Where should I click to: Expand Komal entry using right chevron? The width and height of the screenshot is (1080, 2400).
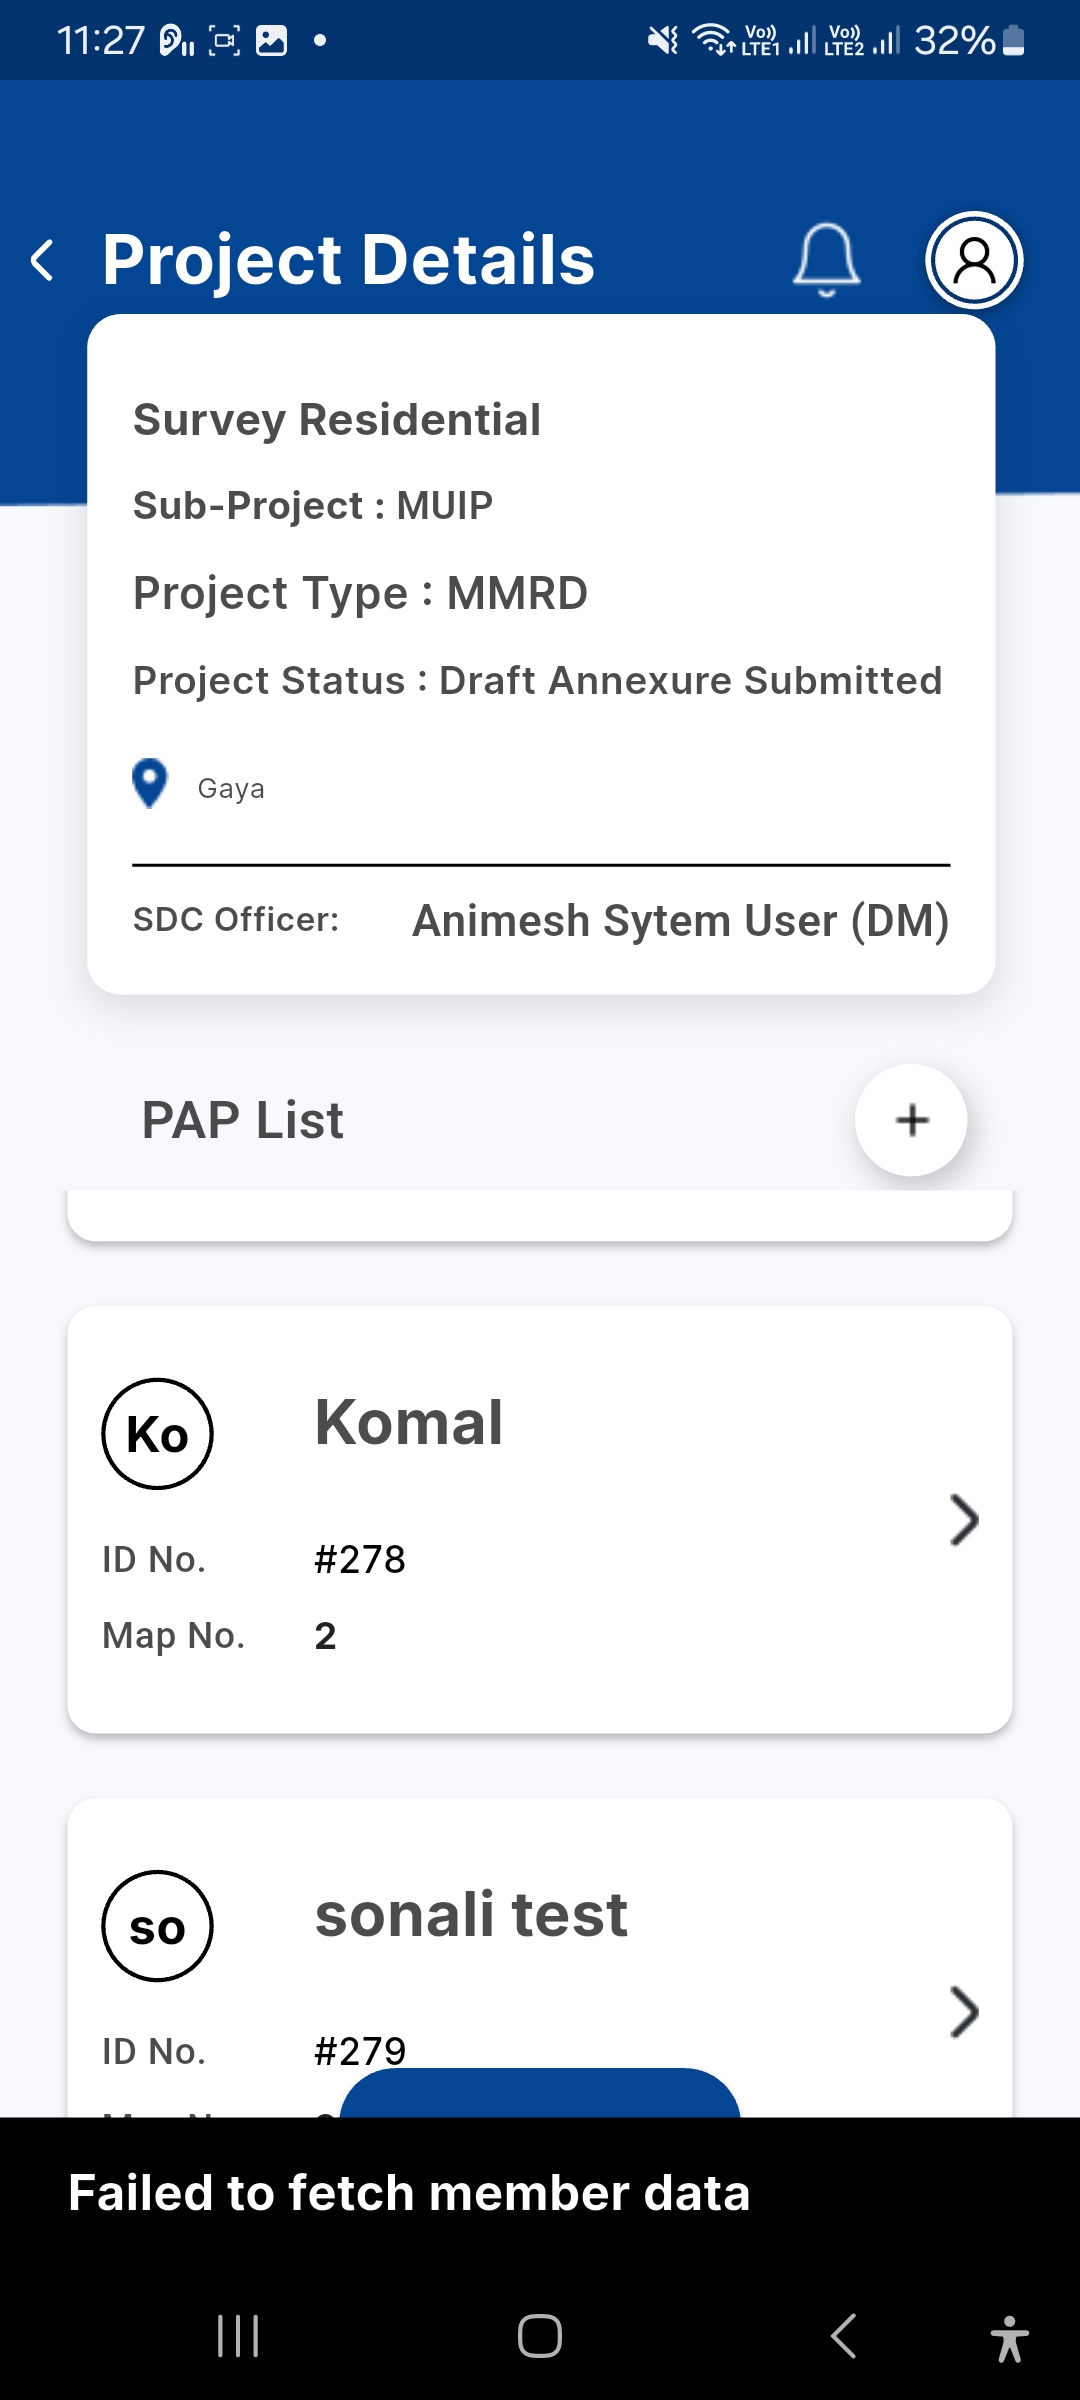pos(963,1520)
